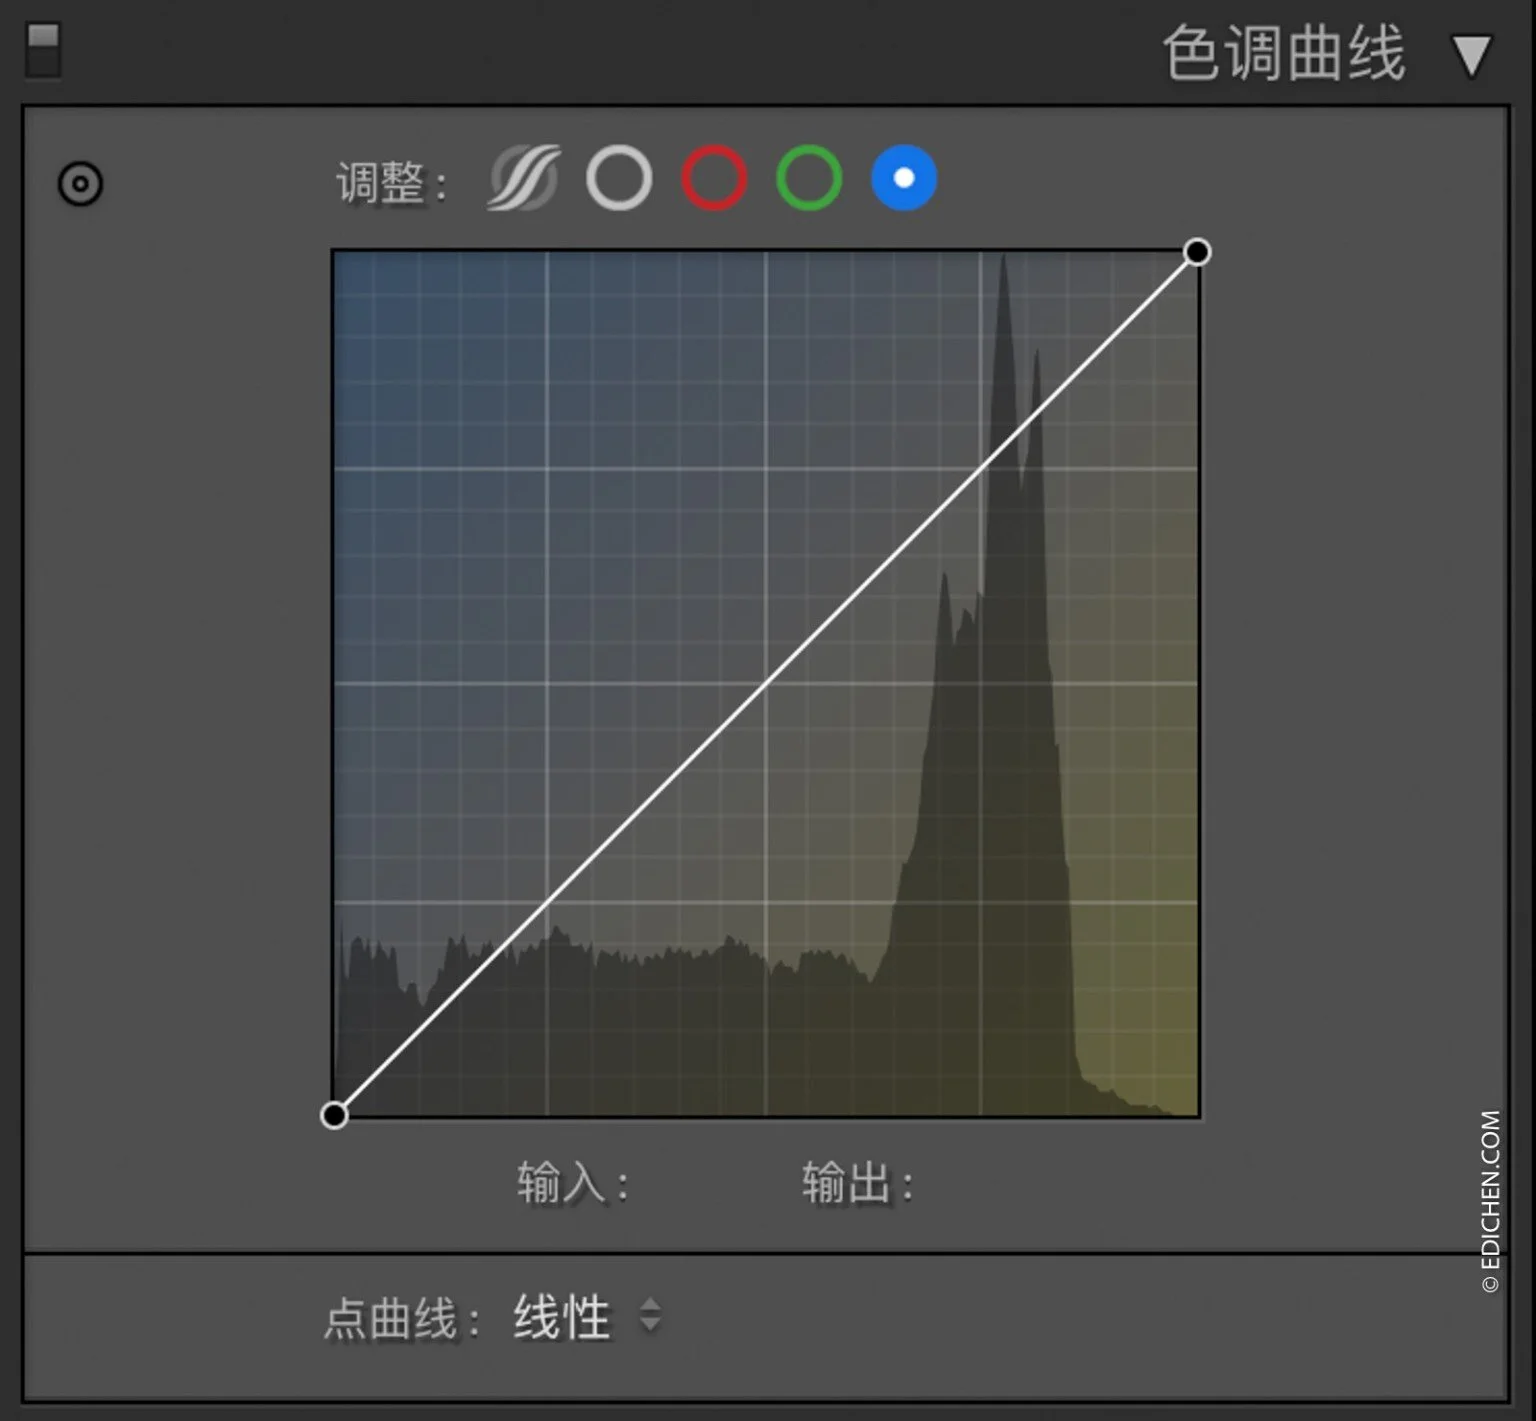The image size is (1536, 1421).
Task: Select the green channel curve
Action: click(808, 178)
